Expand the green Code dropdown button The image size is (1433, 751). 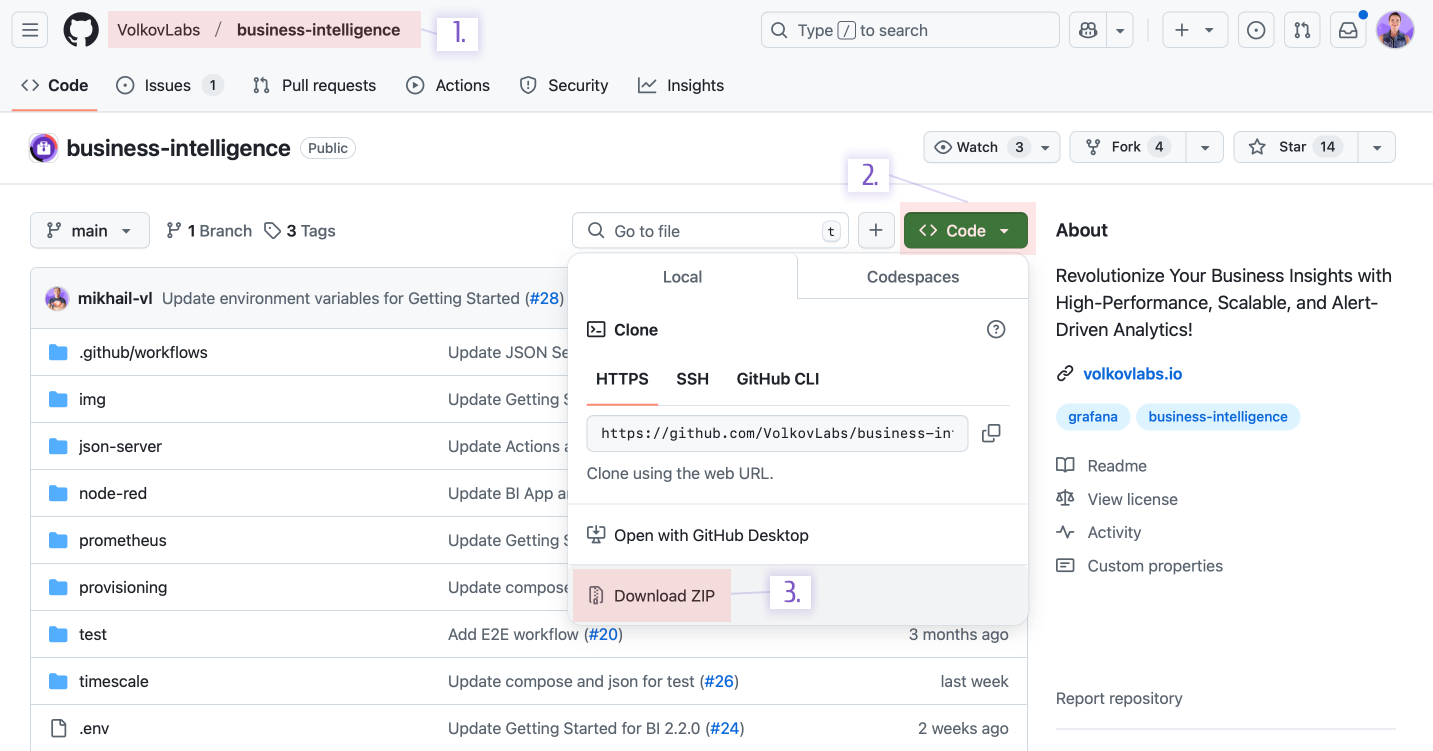966,231
